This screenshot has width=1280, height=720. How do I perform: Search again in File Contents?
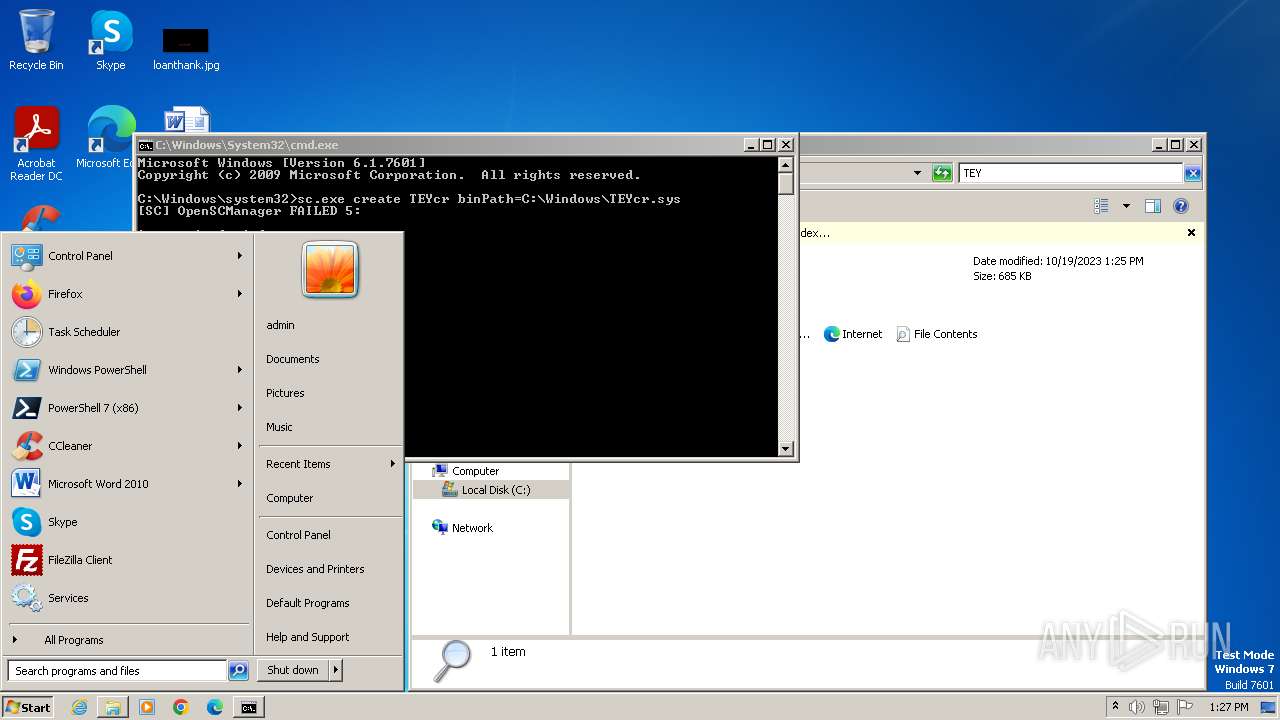pos(936,334)
